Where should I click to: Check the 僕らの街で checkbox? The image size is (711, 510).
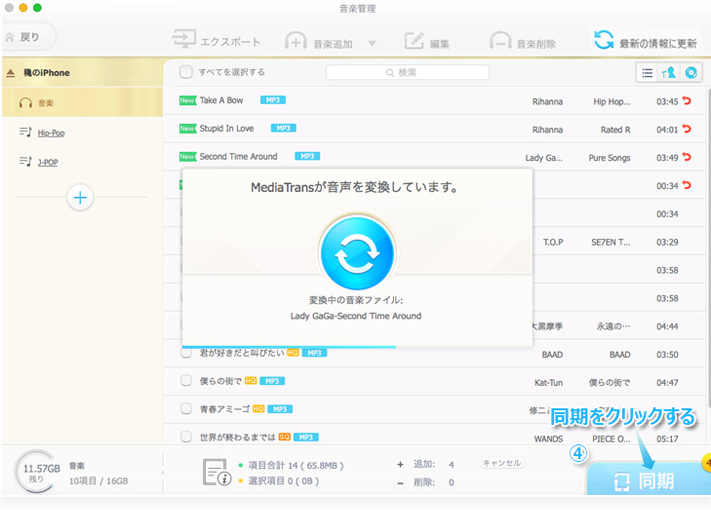coord(186,380)
